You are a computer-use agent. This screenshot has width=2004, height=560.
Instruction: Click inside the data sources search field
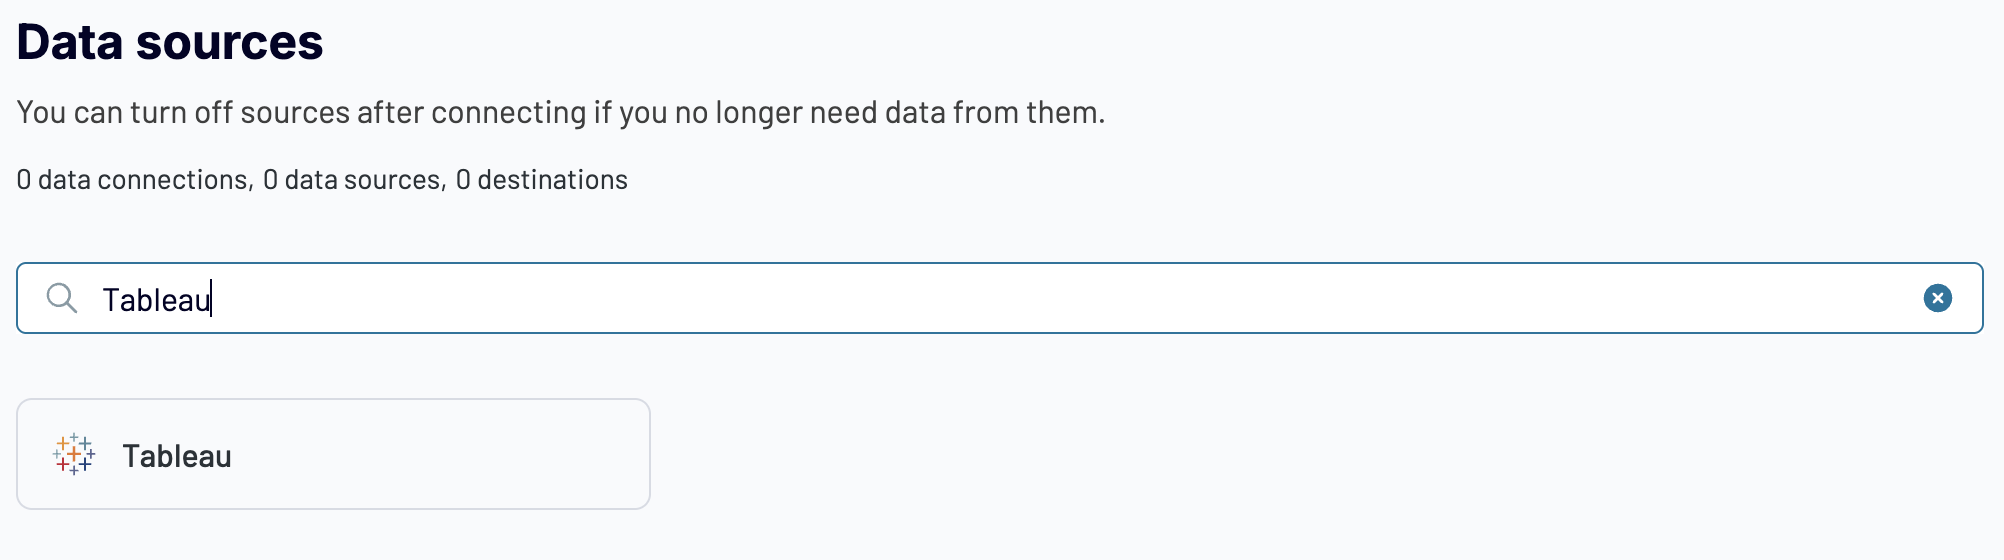[x=999, y=298]
